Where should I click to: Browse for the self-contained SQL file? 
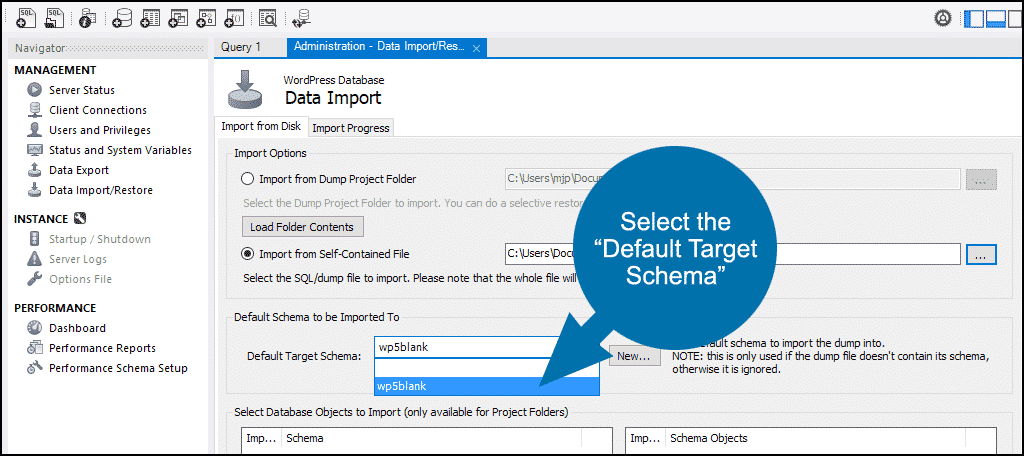pos(982,254)
